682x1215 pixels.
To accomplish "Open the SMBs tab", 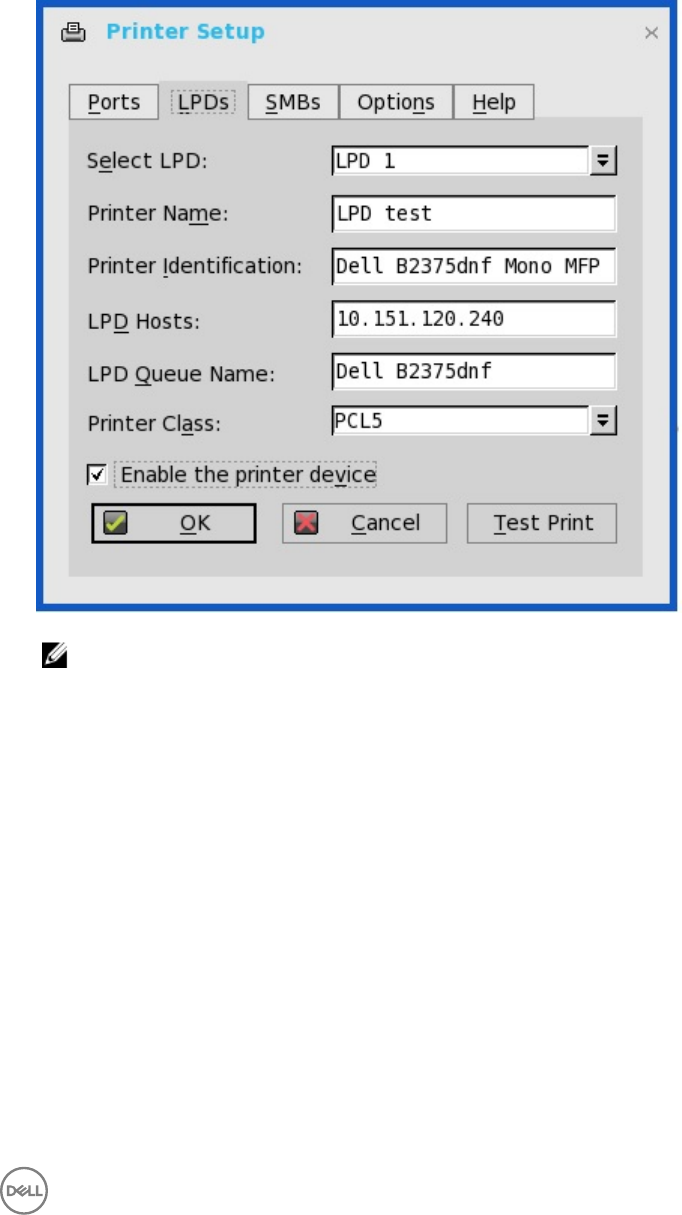I will tap(293, 102).
